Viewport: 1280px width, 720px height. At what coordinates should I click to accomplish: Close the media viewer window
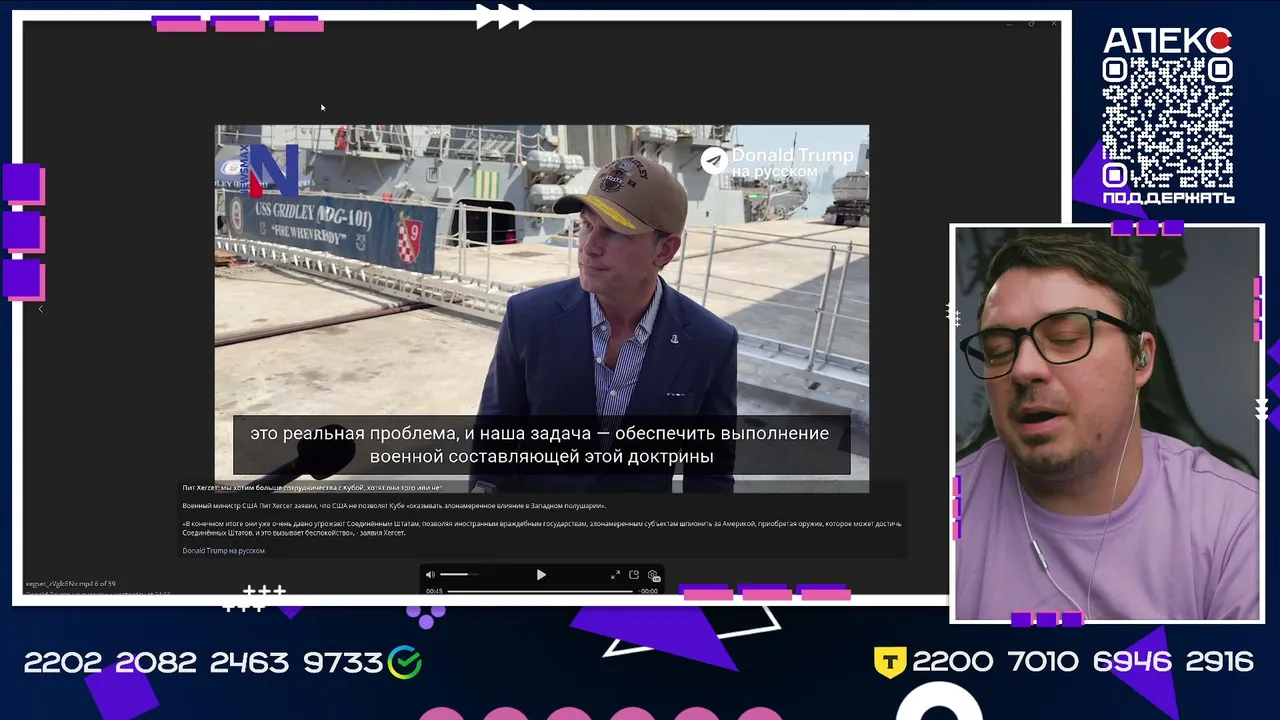(x=1054, y=23)
